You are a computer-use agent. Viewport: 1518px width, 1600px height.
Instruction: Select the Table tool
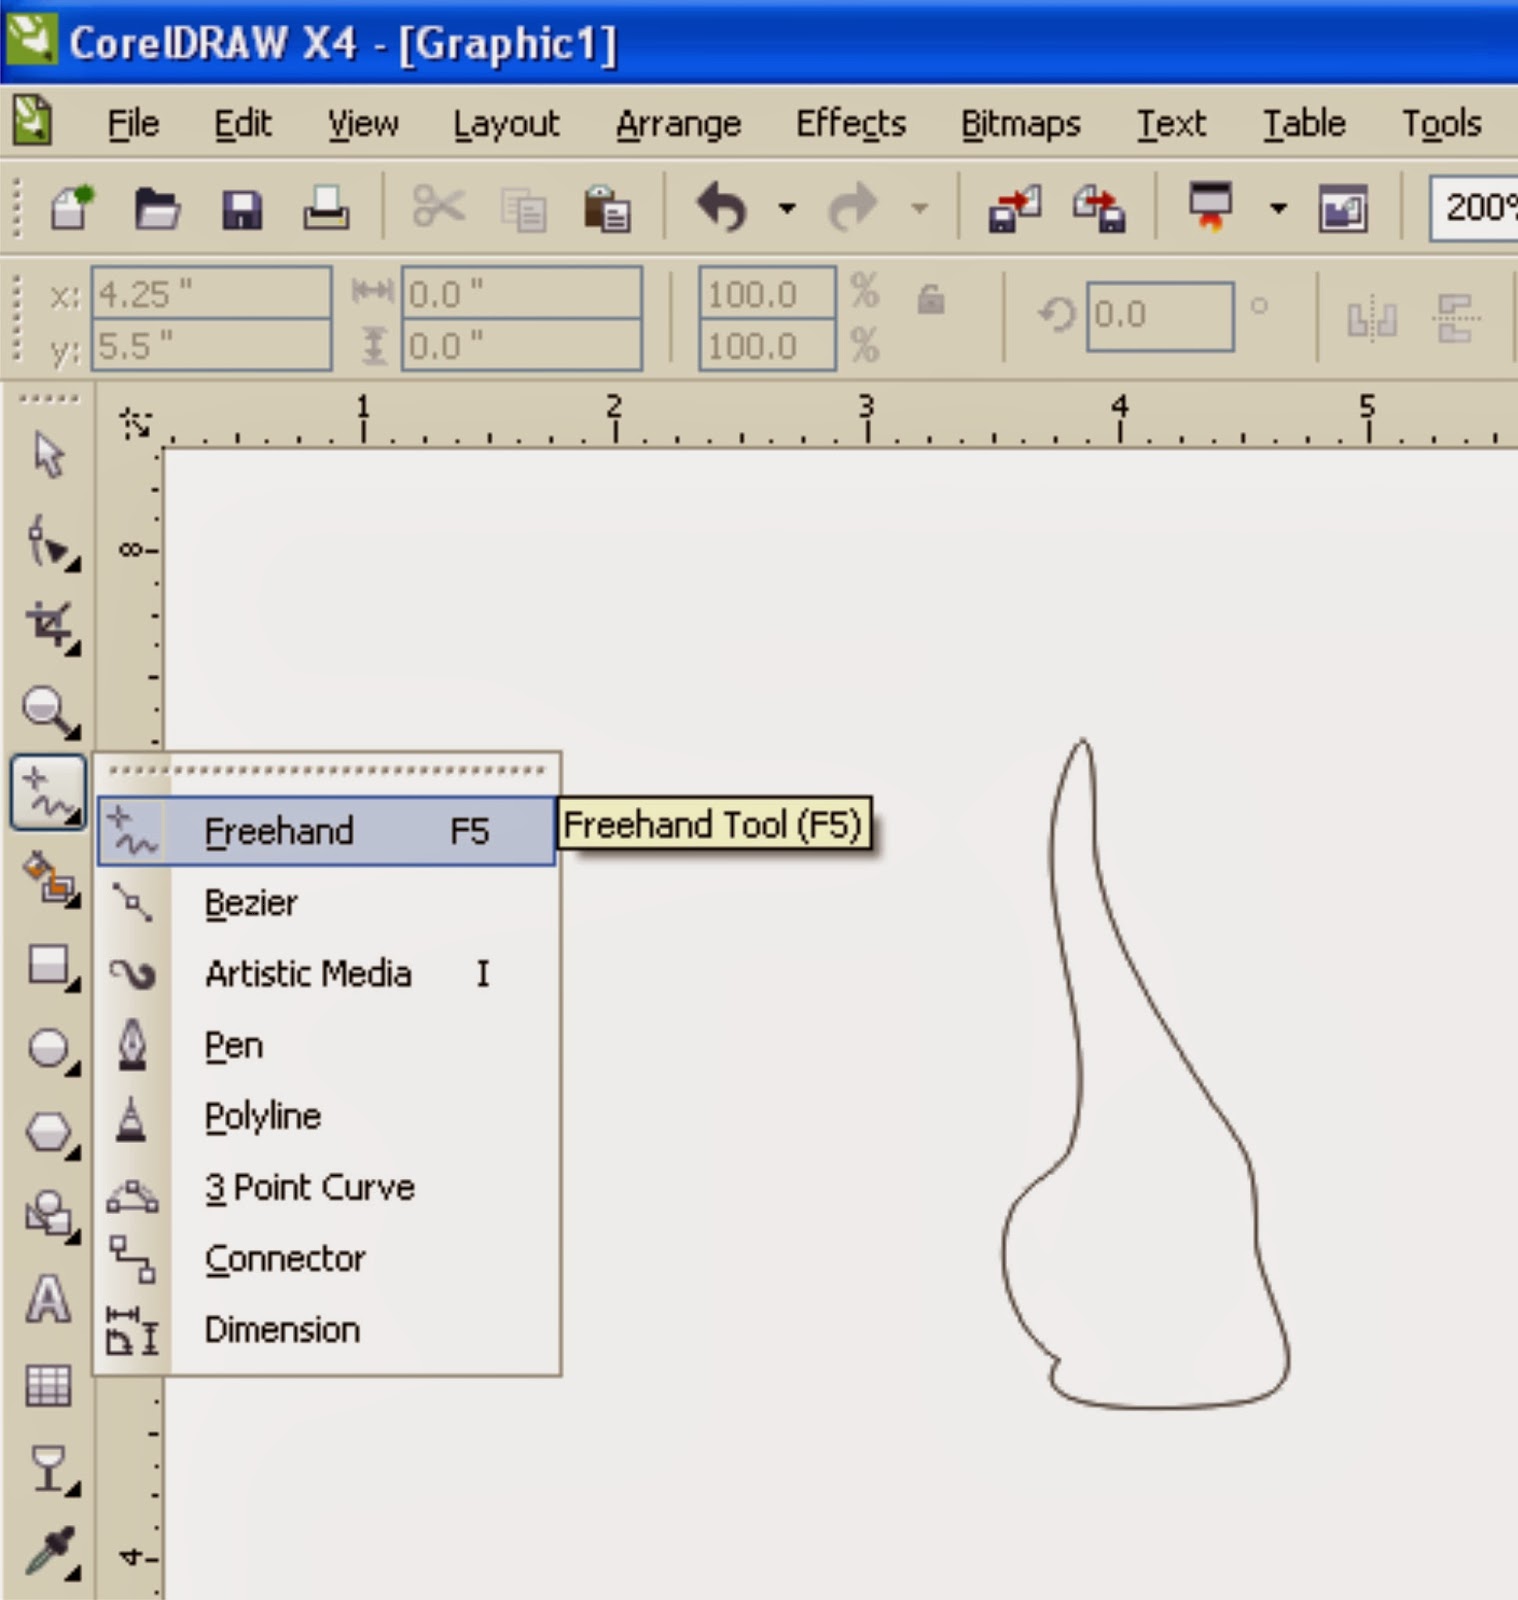(x=48, y=1385)
